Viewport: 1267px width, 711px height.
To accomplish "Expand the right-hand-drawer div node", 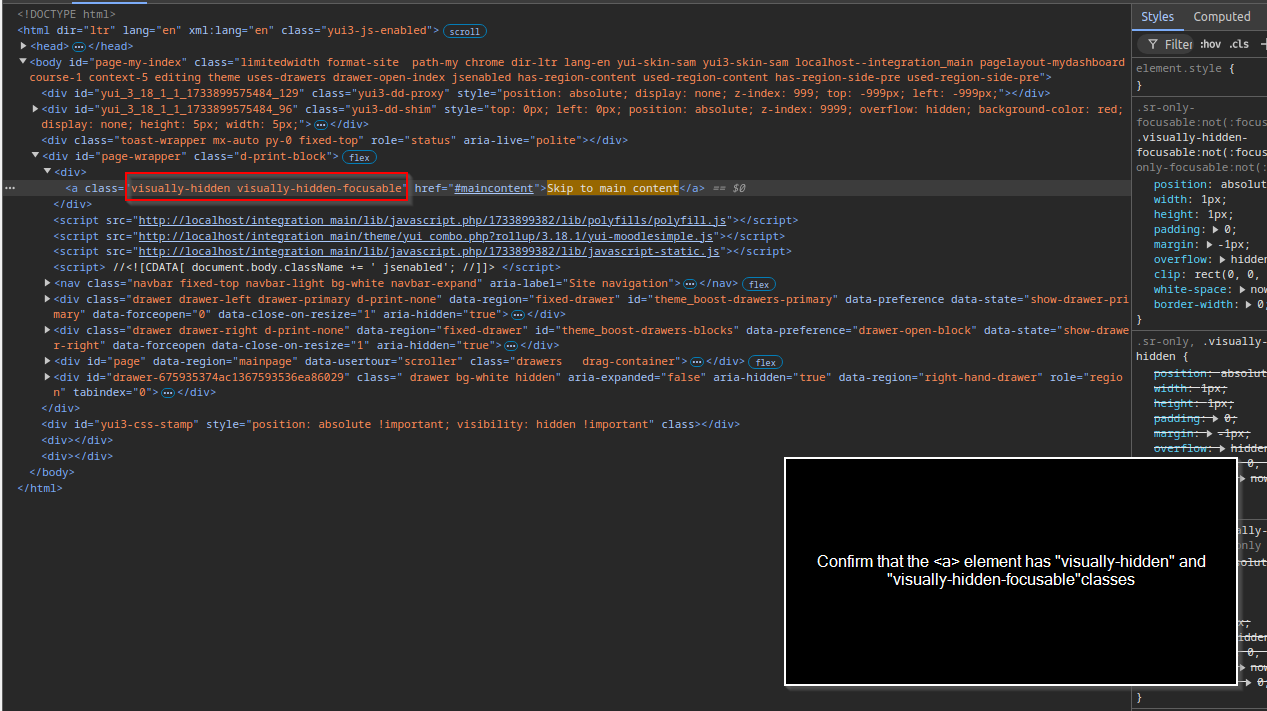I will tap(48, 377).
